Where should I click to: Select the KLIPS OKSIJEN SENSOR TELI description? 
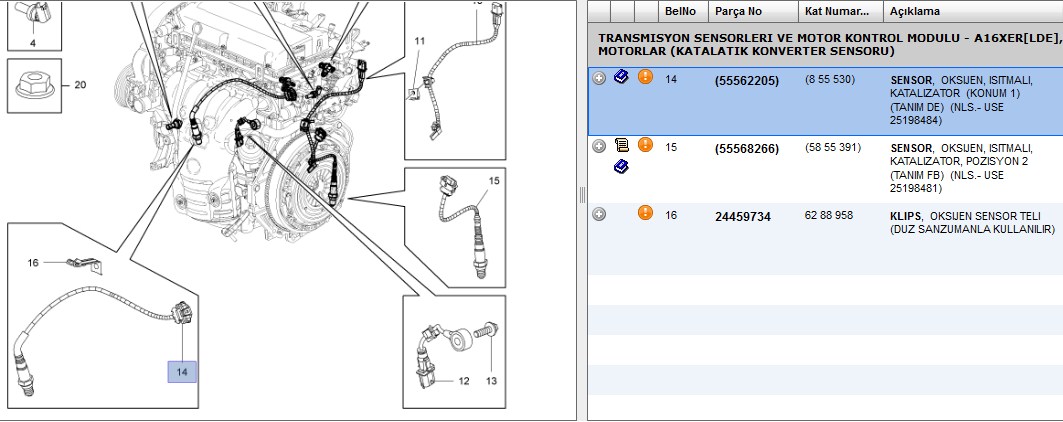tap(972, 223)
